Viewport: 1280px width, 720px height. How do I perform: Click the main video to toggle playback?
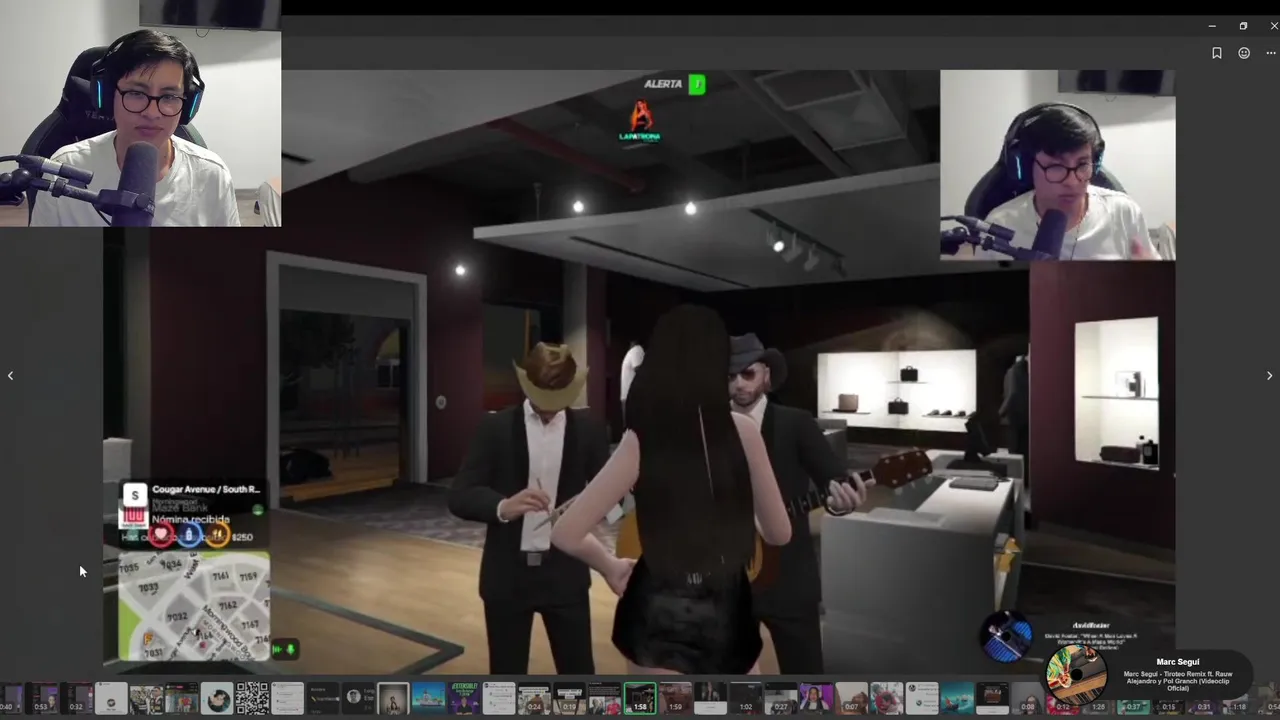pos(640,370)
